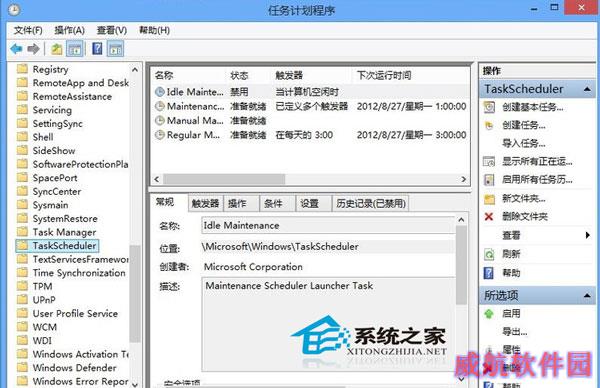Click the tree scrollbar up arrow
Image resolution: width=600 pixels, height=388 pixels.
coord(135,70)
